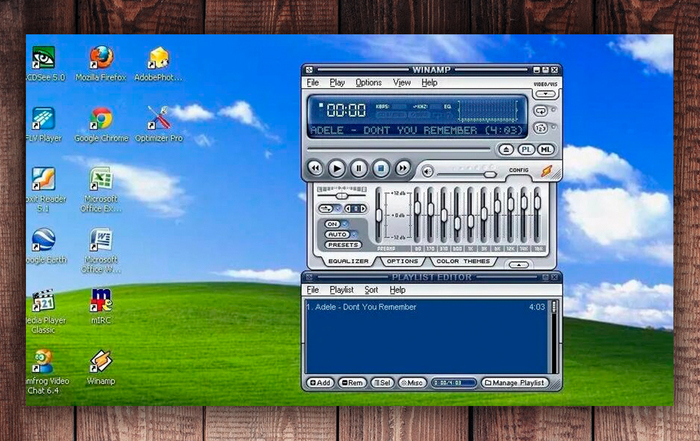This screenshot has height=441, width=700.
Task: Click the Winamp lightning bolt logo
Action: coord(547,171)
